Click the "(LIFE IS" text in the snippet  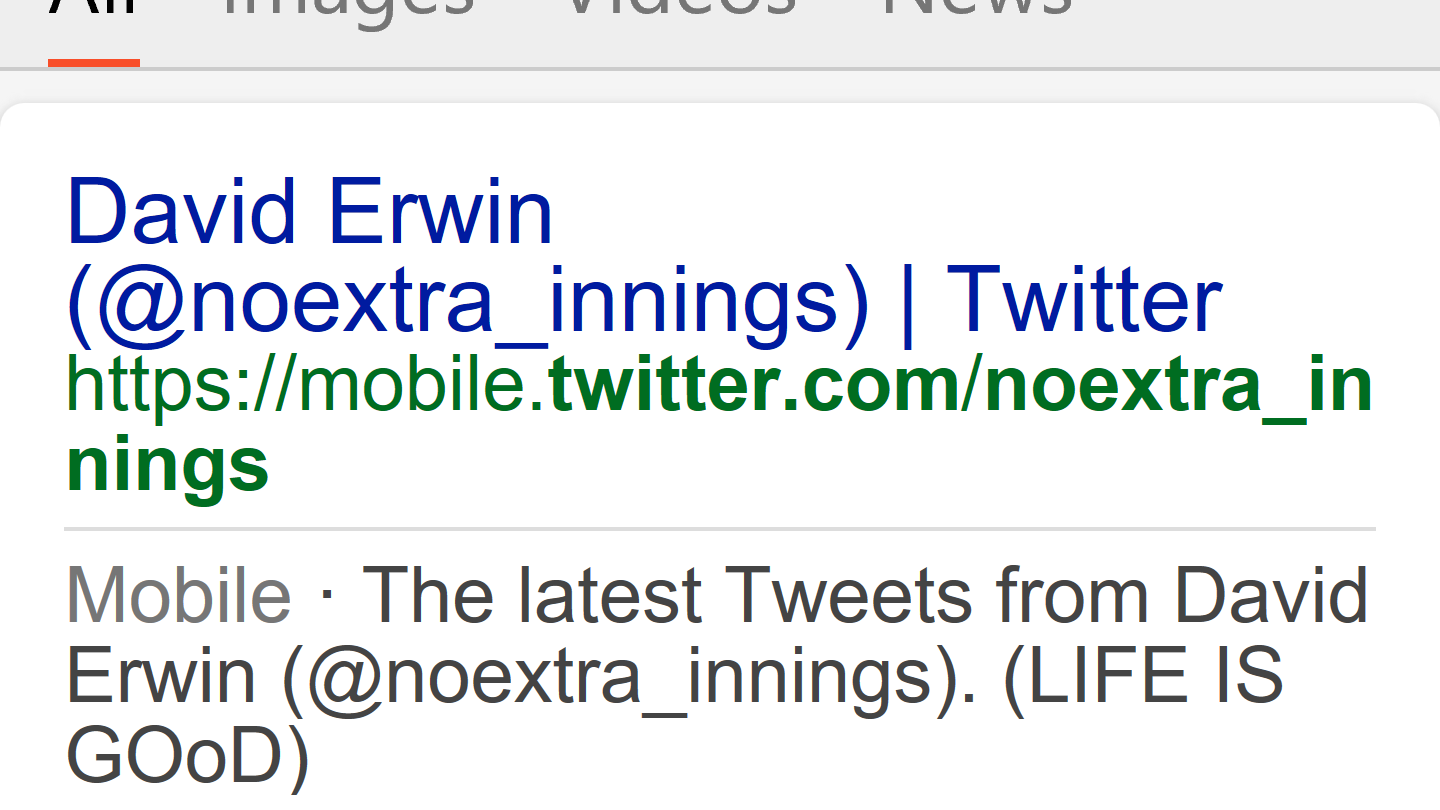point(1142,677)
